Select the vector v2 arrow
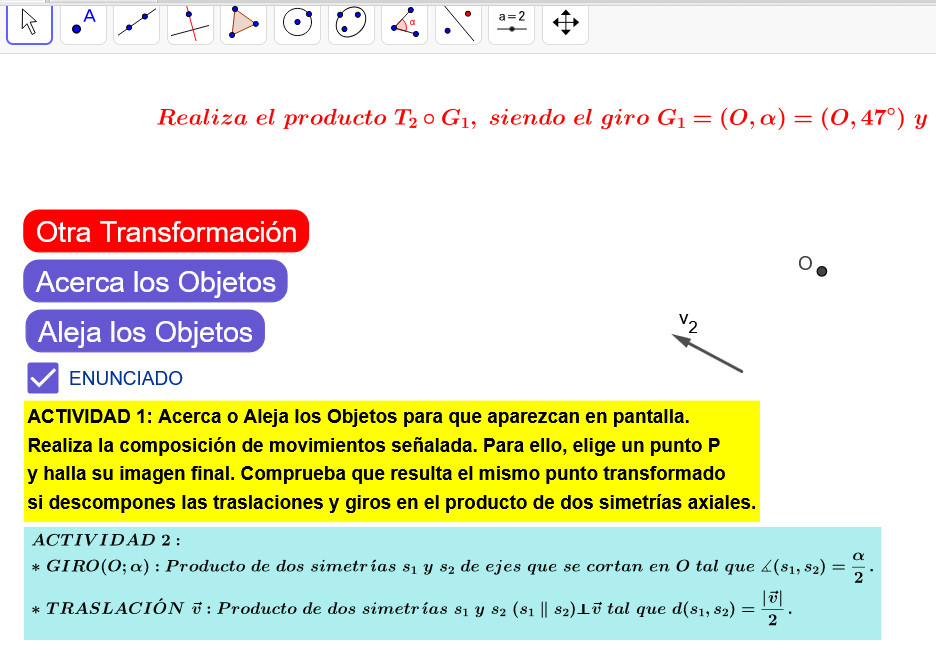The width and height of the screenshot is (936, 670). pos(708,354)
